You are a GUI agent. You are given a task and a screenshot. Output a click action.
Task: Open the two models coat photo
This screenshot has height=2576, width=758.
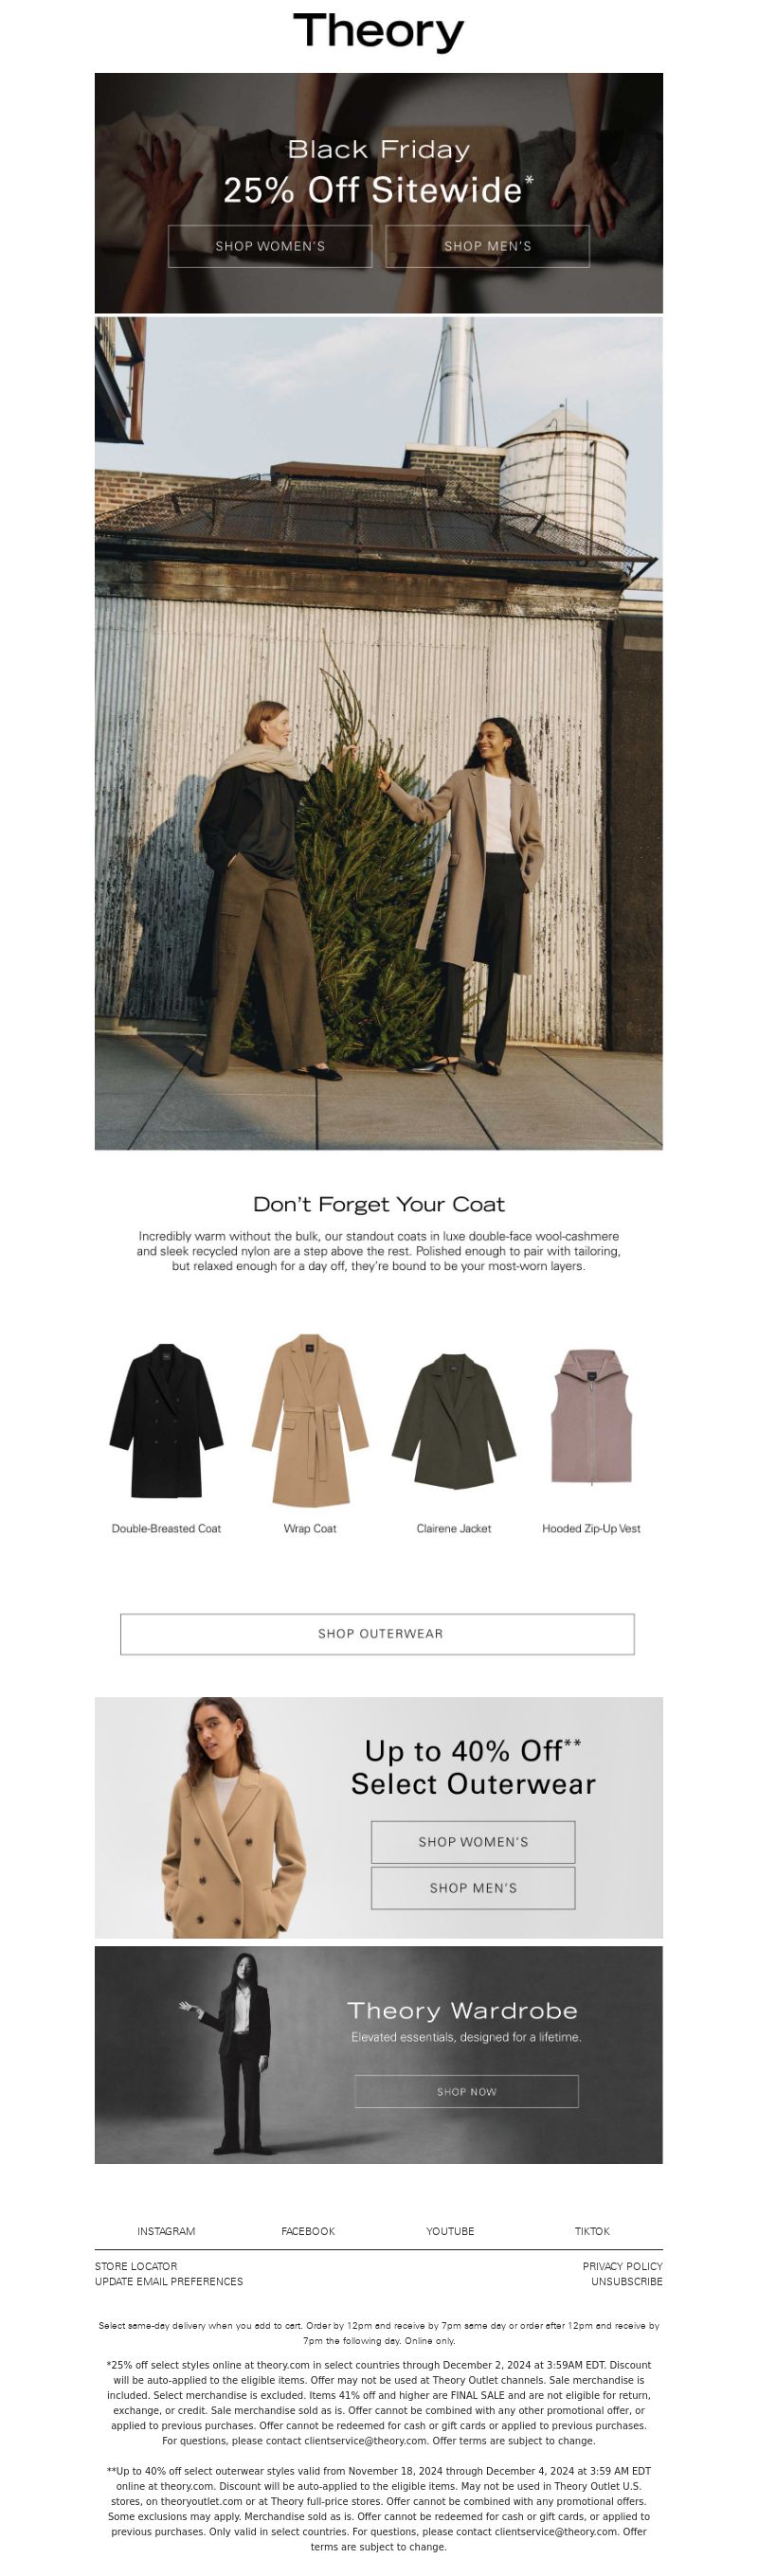378,733
